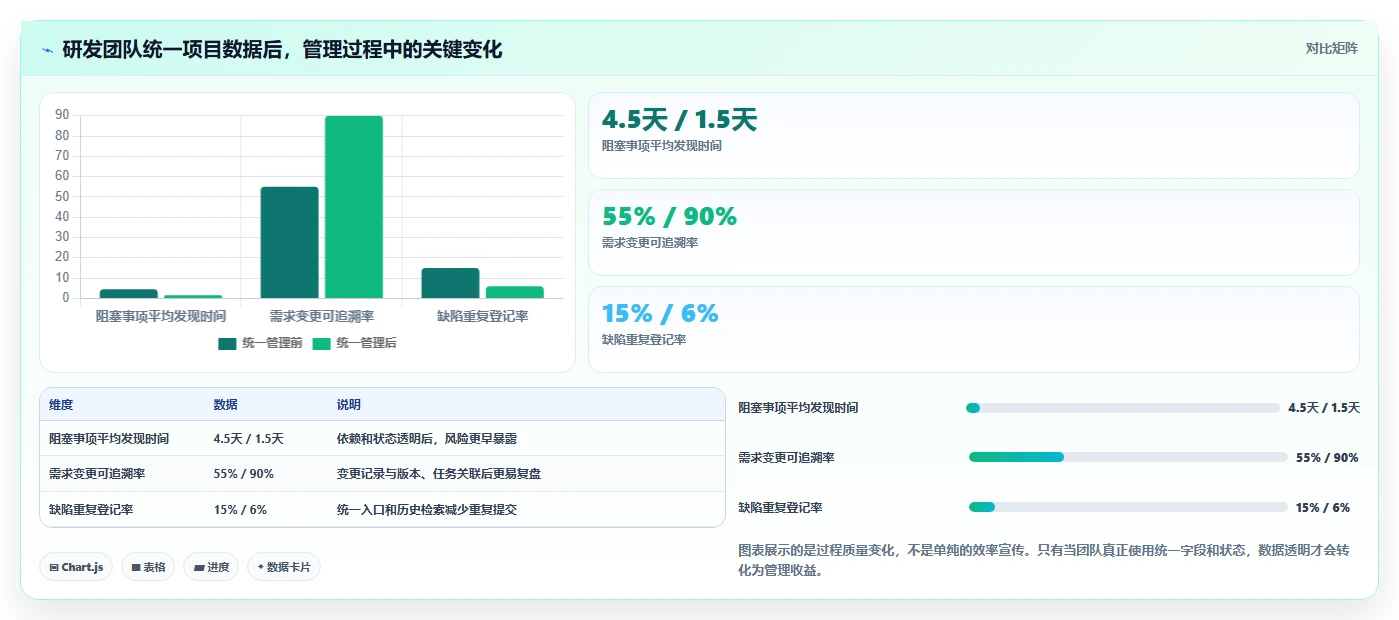Viewport: 1399px width, 620px height.
Task: Click table cell 依赖和状态透明后，风险更早暴露
Action: point(427,439)
